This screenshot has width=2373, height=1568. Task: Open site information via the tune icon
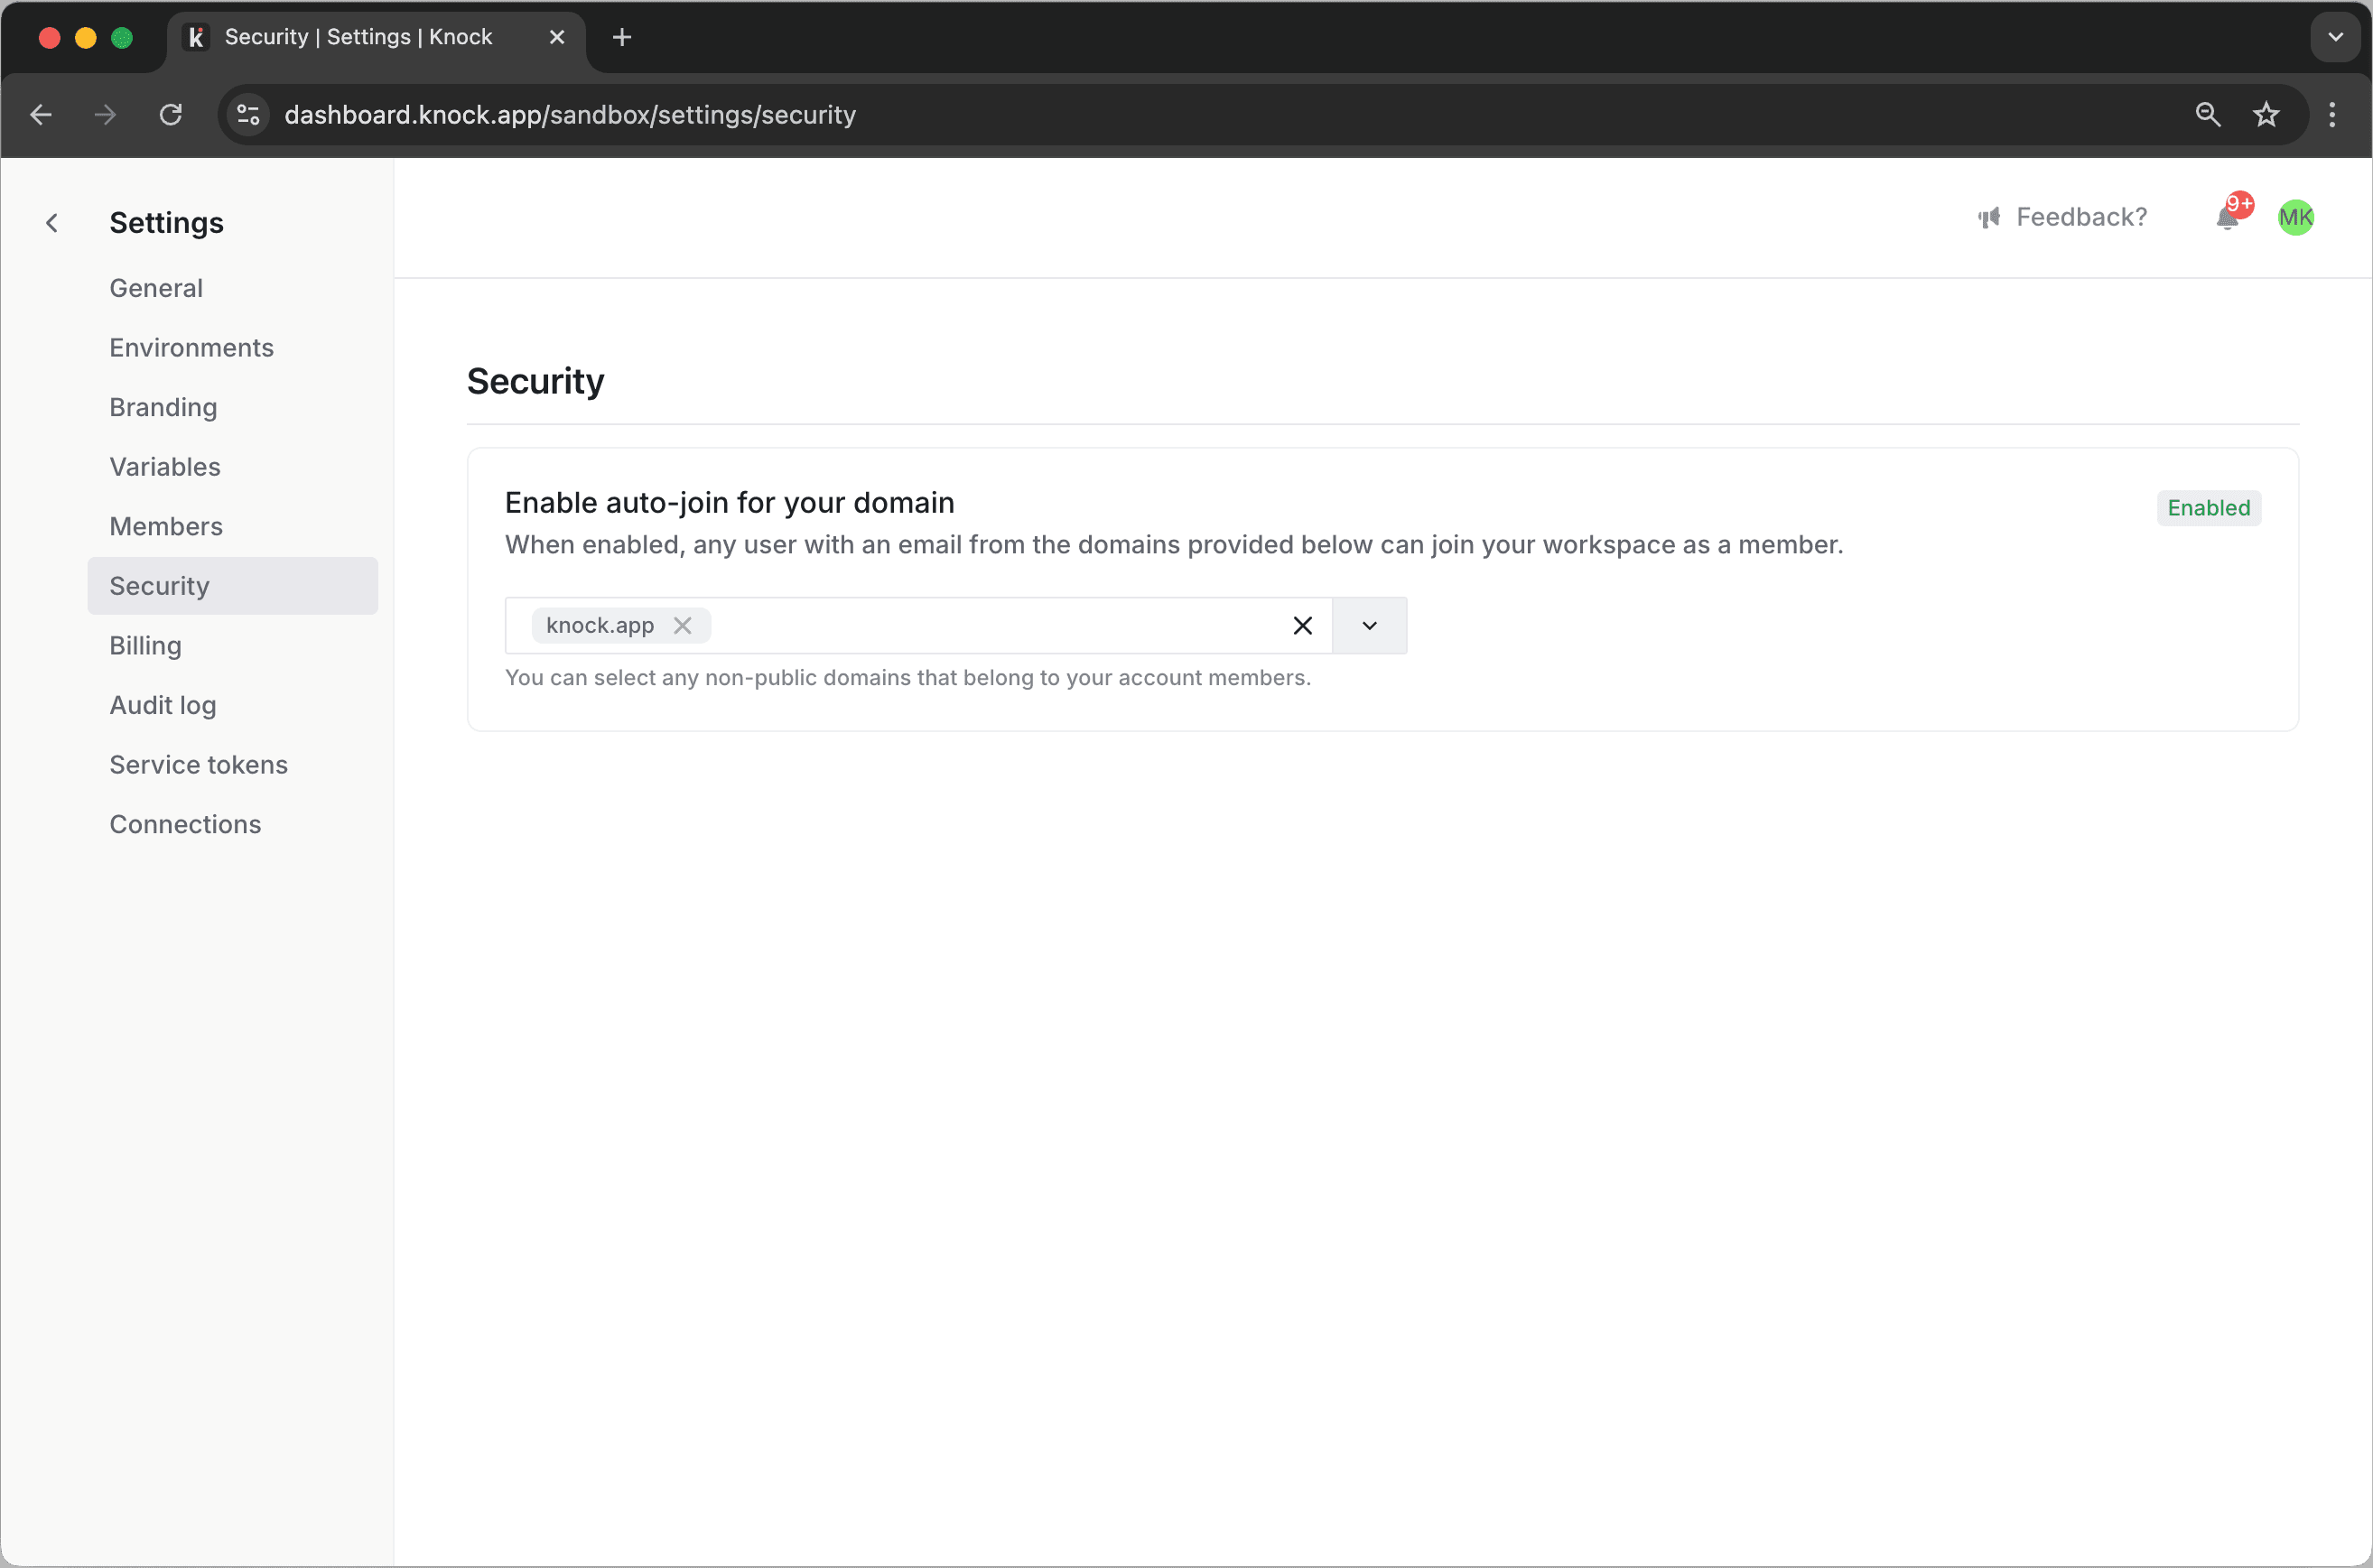pyautogui.click(x=247, y=114)
